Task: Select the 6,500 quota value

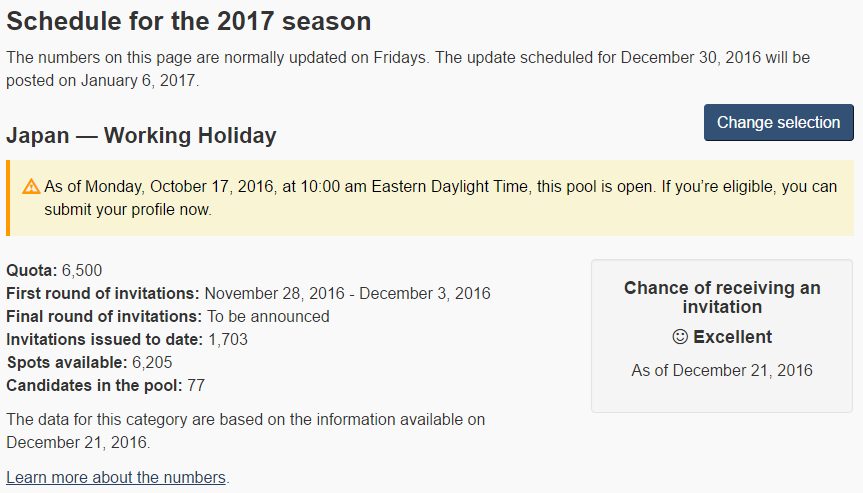Action: [x=82, y=270]
